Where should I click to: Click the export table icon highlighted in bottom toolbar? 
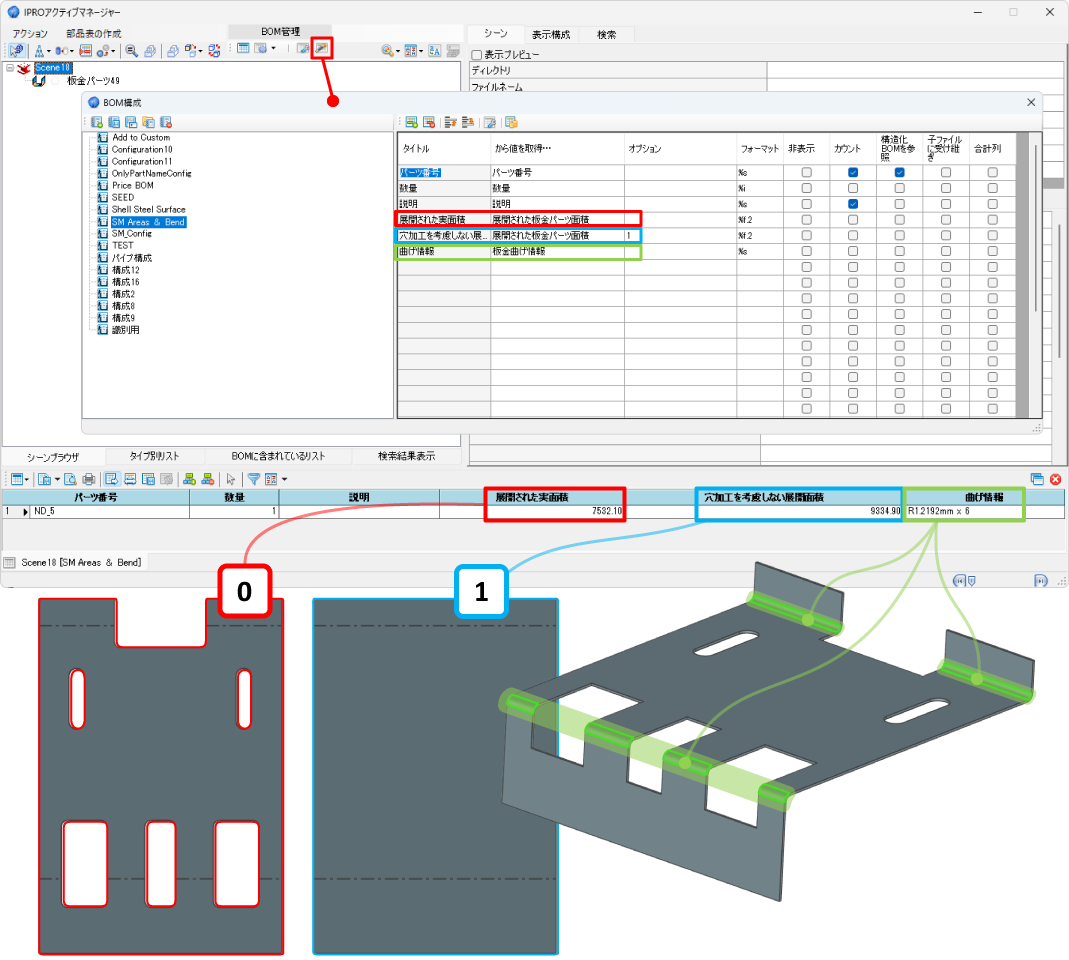(x=111, y=479)
